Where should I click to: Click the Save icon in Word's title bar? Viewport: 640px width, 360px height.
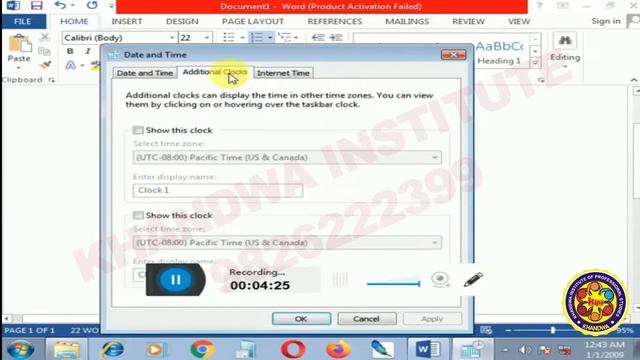point(36,6)
